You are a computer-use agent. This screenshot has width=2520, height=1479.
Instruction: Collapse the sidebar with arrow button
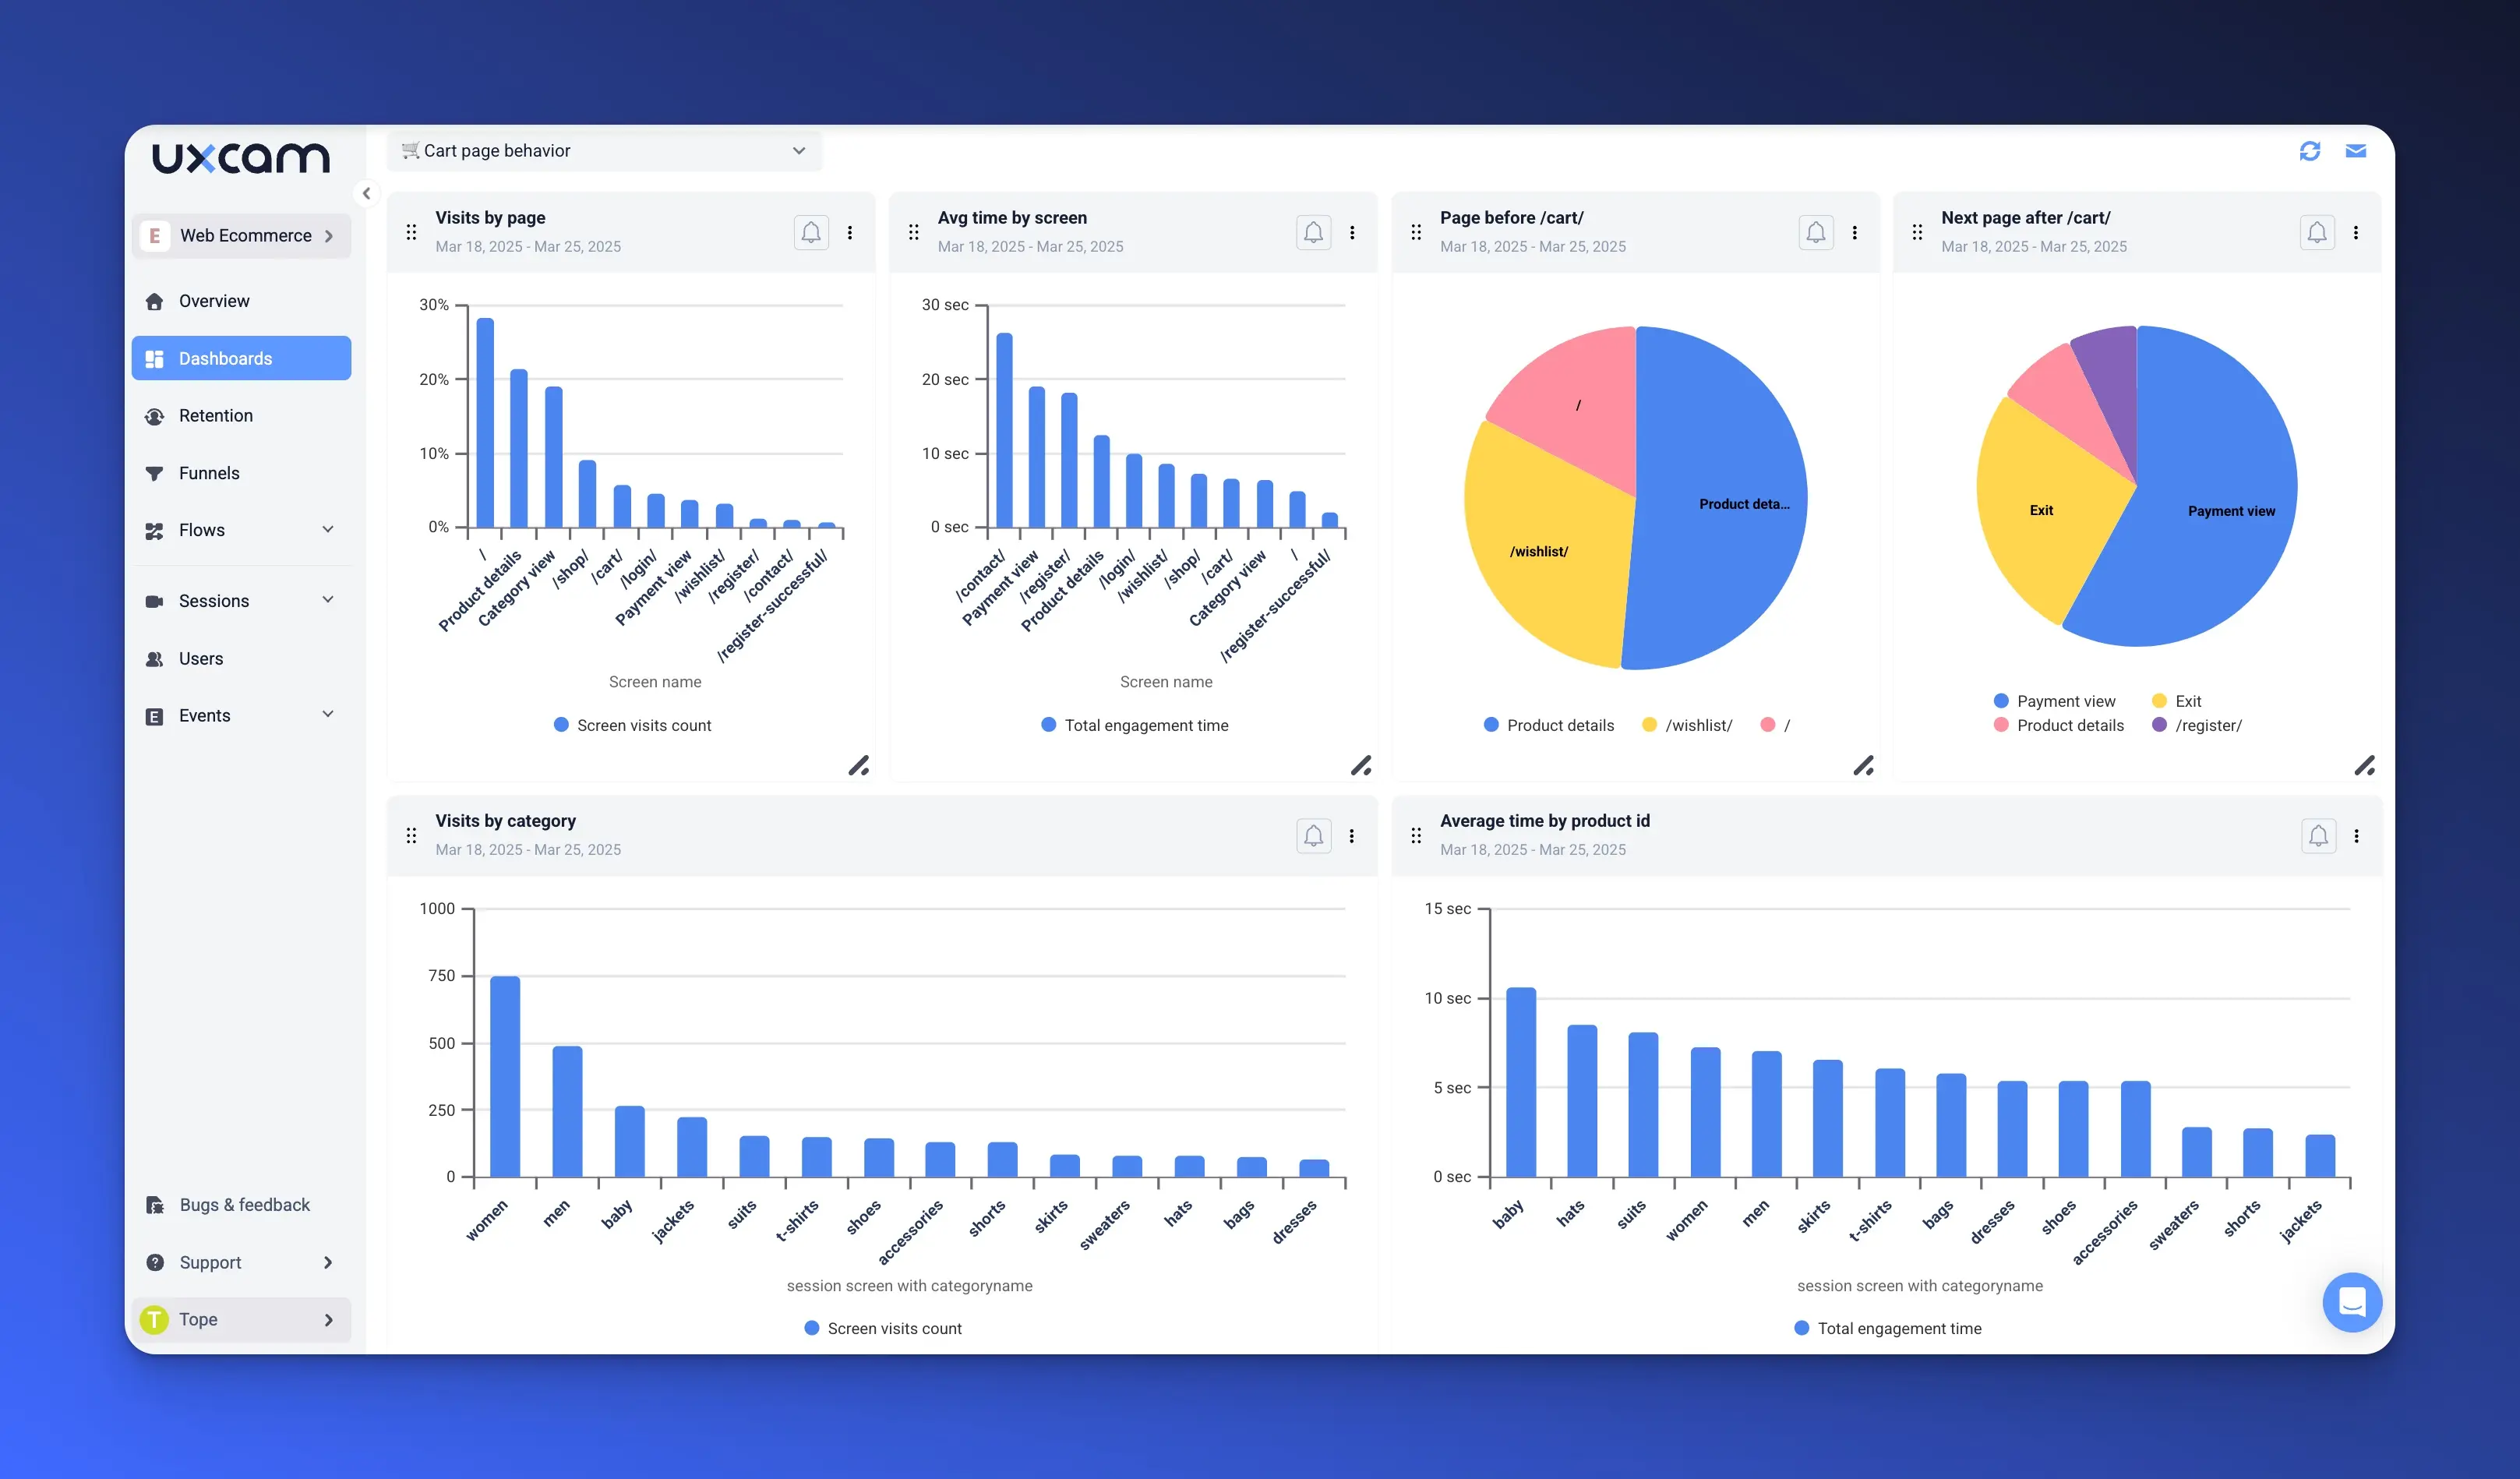click(x=366, y=193)
